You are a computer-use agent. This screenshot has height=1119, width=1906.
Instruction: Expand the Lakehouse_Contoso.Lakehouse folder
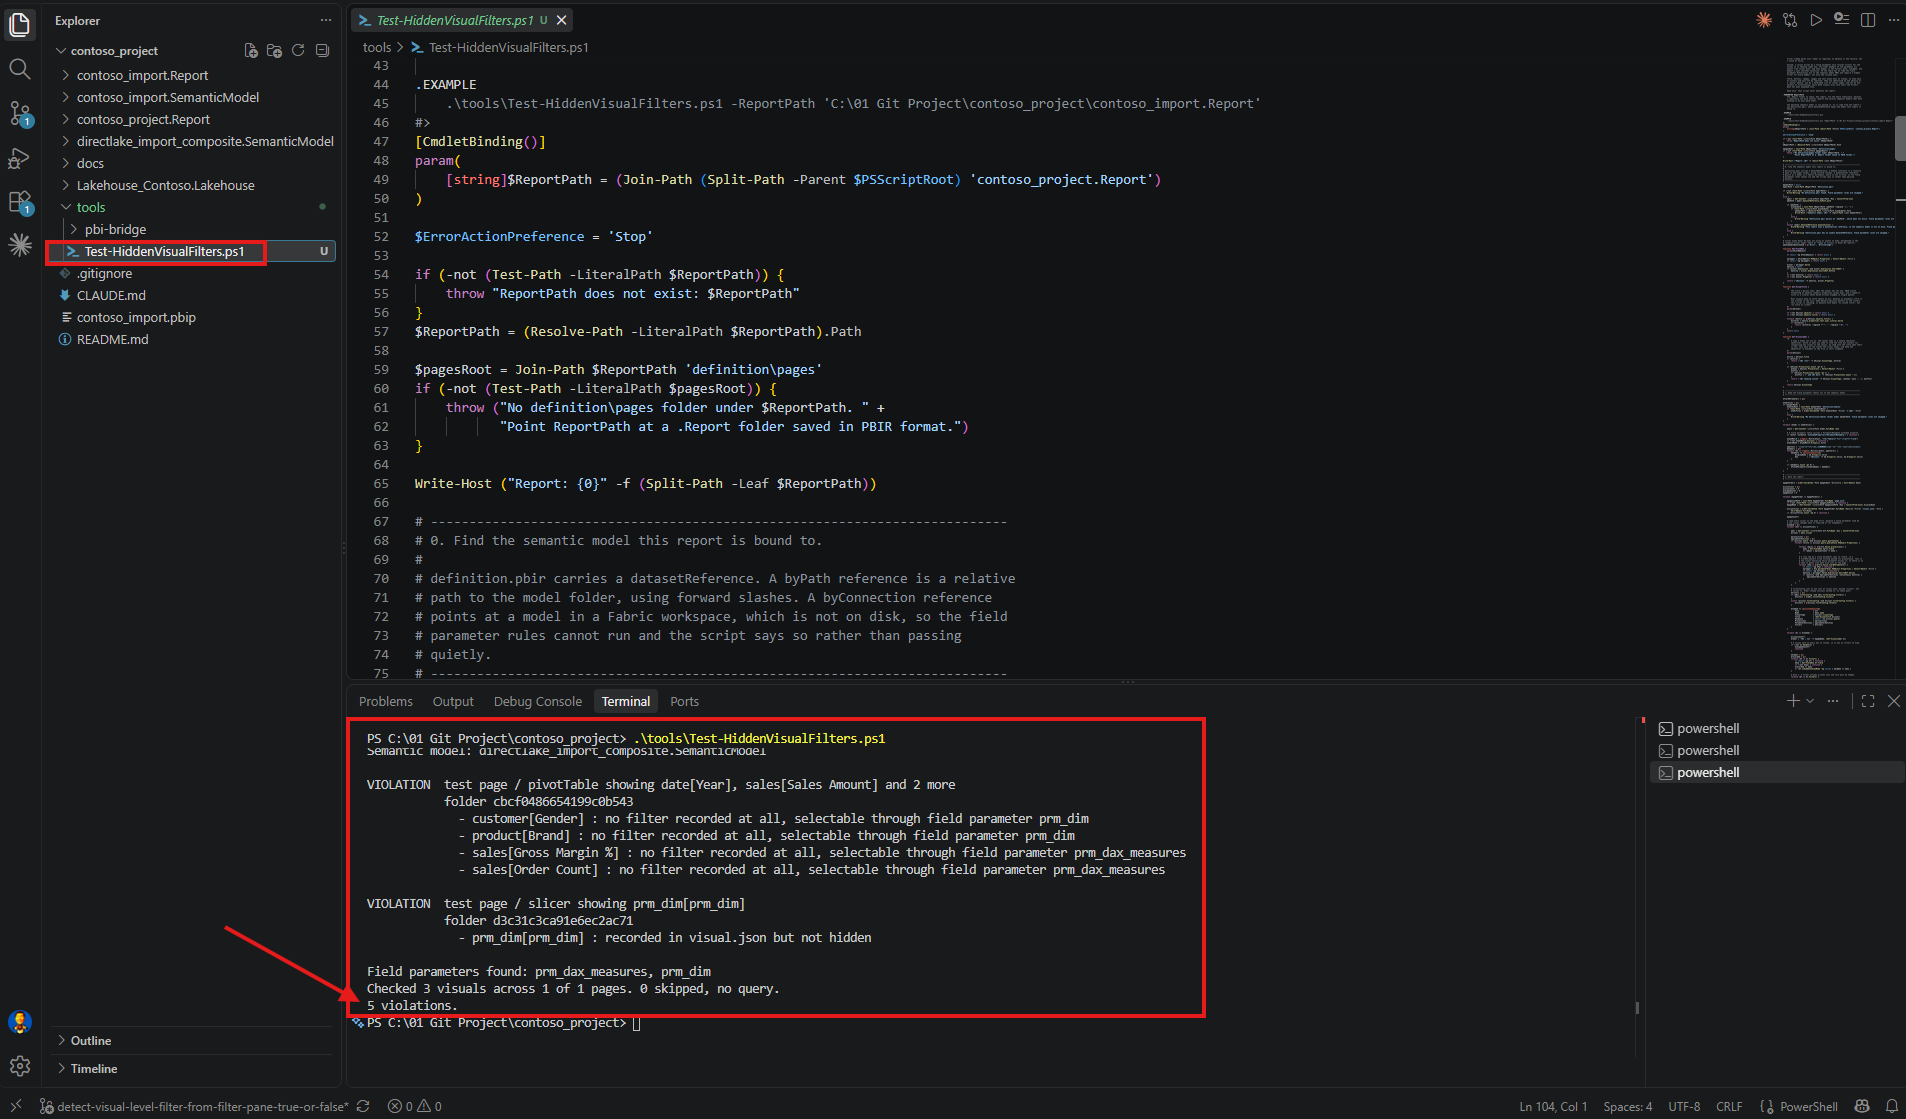pyautogui.click(x=165, y=185)
